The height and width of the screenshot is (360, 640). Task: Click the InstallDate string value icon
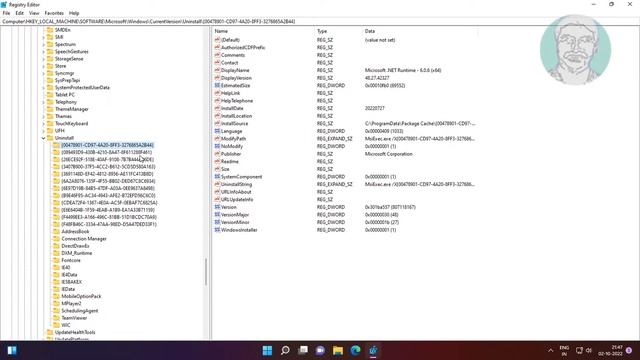tap(217, 108)
